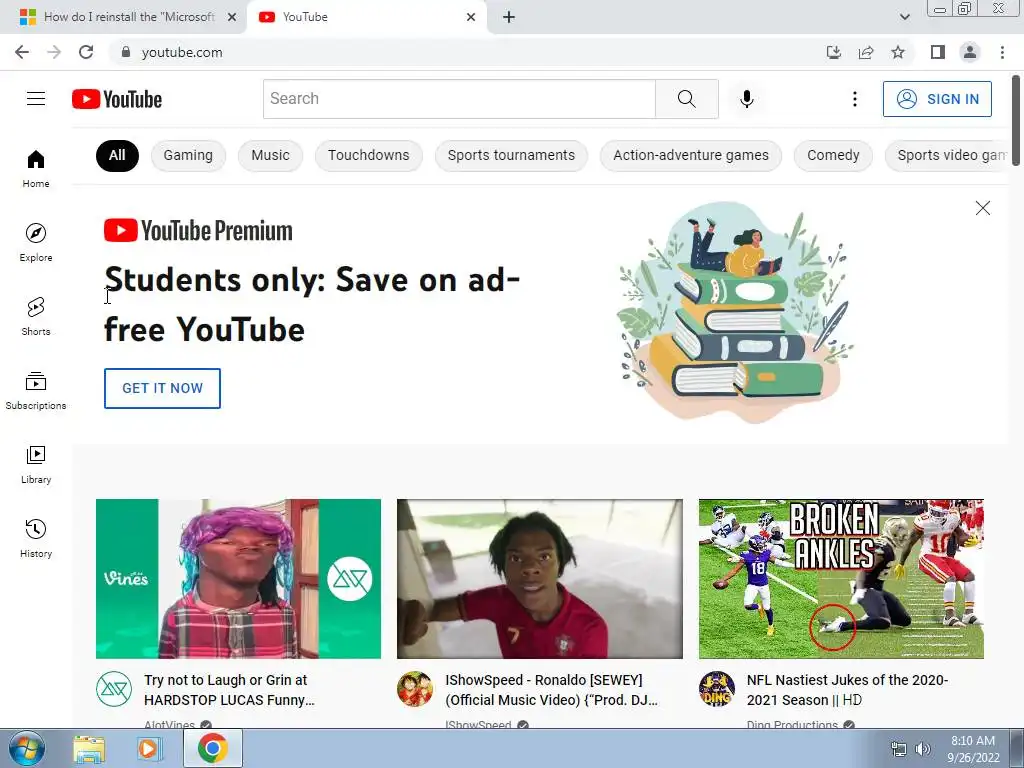Viewport: 1024px width, 768px height.
Task: Open "IShowSpeed - Ronaldo [SEWEY]" title
Action: [551, 690]
